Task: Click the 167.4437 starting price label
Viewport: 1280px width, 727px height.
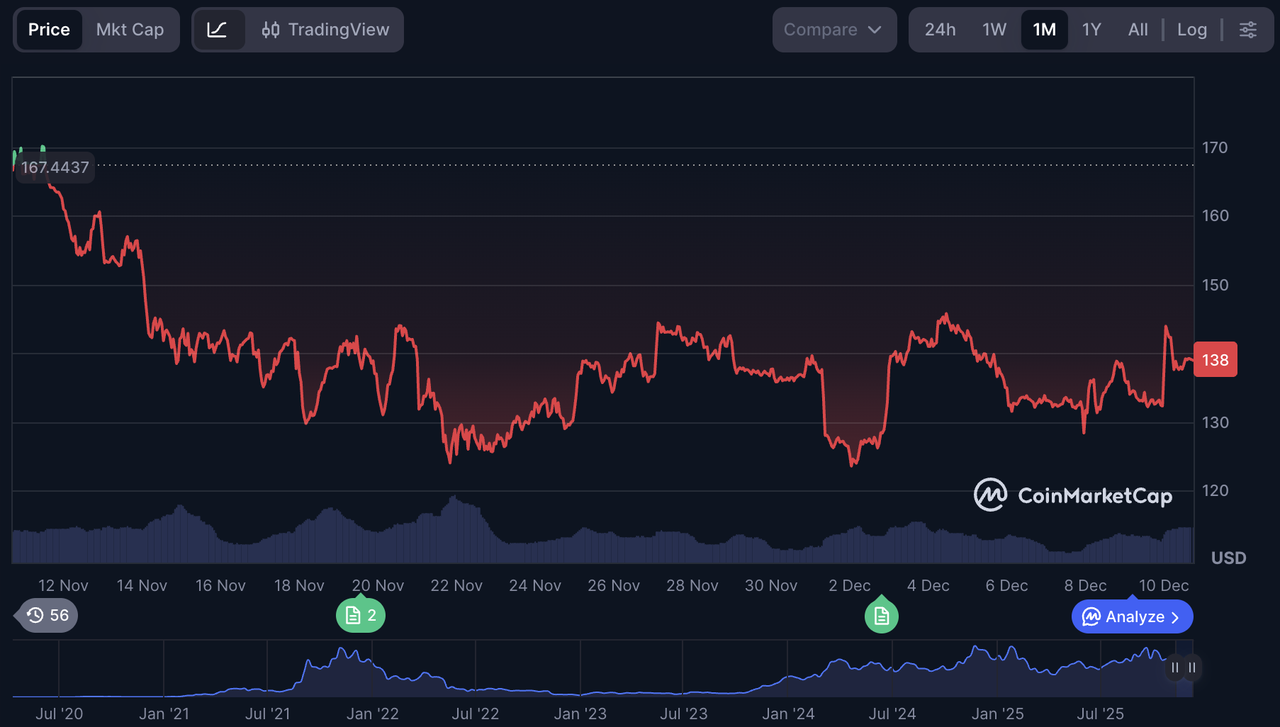Action: (x=55, y=168)
